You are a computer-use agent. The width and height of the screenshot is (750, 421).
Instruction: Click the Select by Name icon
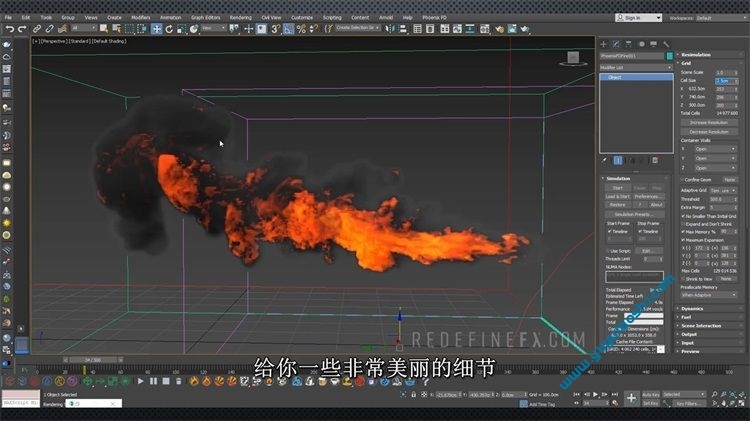[116, 29]
